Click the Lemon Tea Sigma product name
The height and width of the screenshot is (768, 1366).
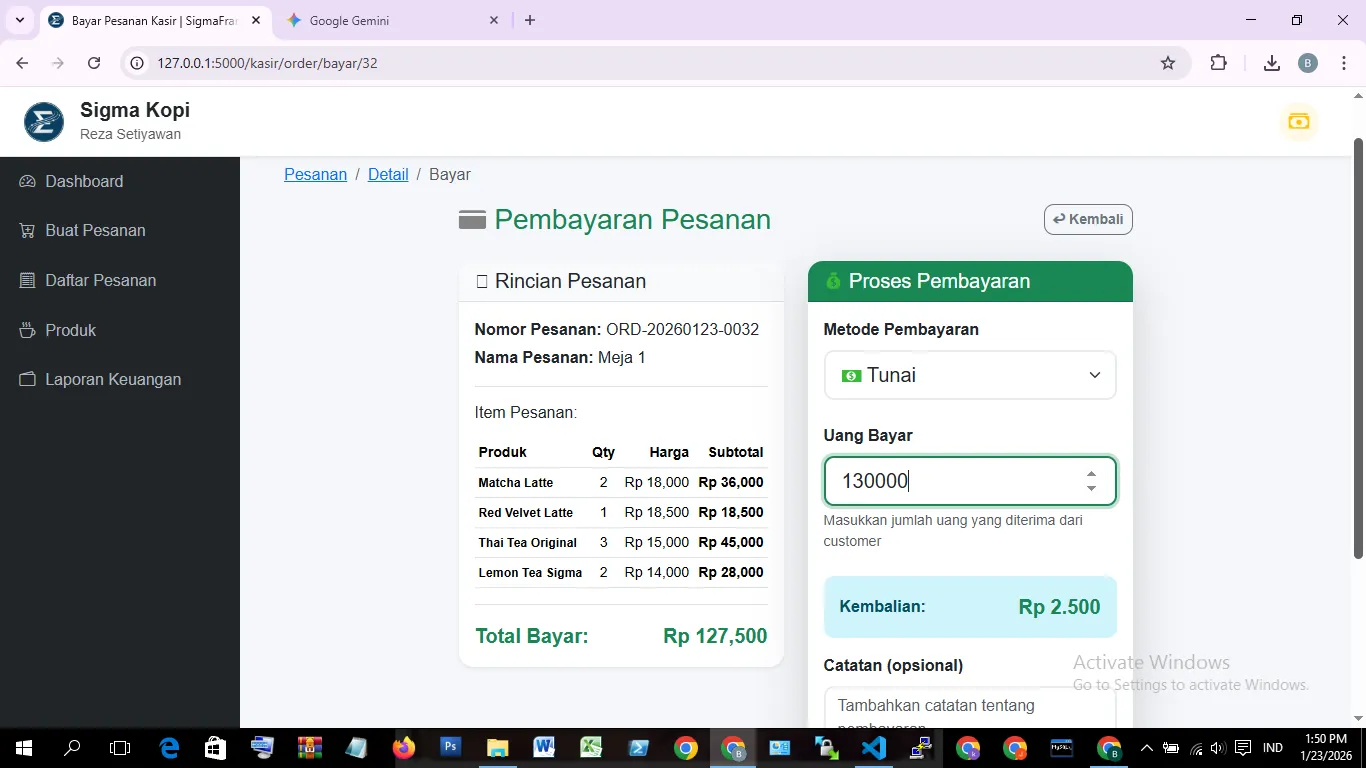coord(530,572)
